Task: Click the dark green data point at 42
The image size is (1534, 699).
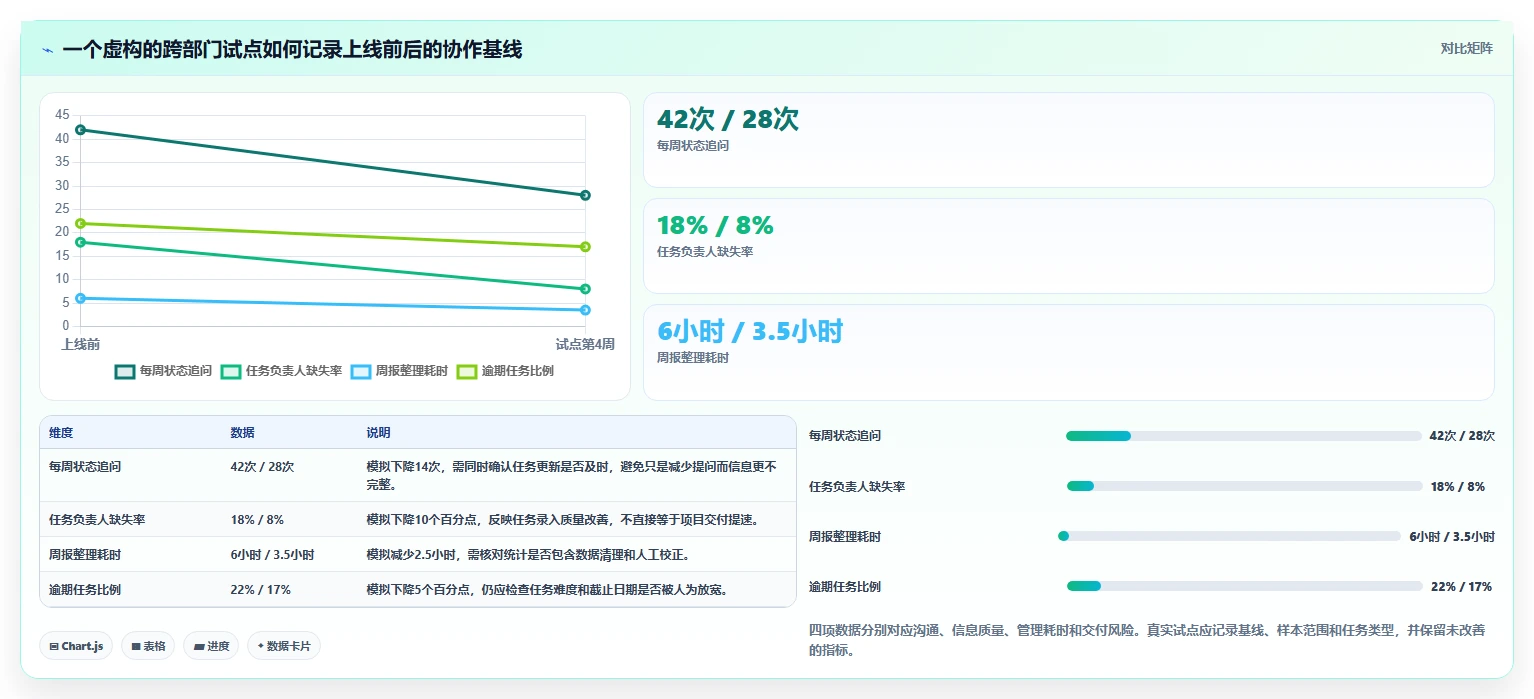Action: point(80,130)
